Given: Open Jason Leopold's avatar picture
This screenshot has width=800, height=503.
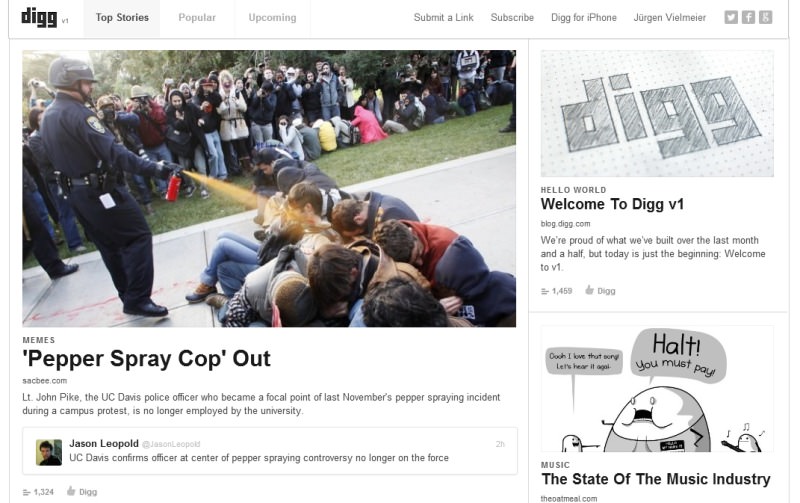Looking at the screenshot, I should point(49,452).
